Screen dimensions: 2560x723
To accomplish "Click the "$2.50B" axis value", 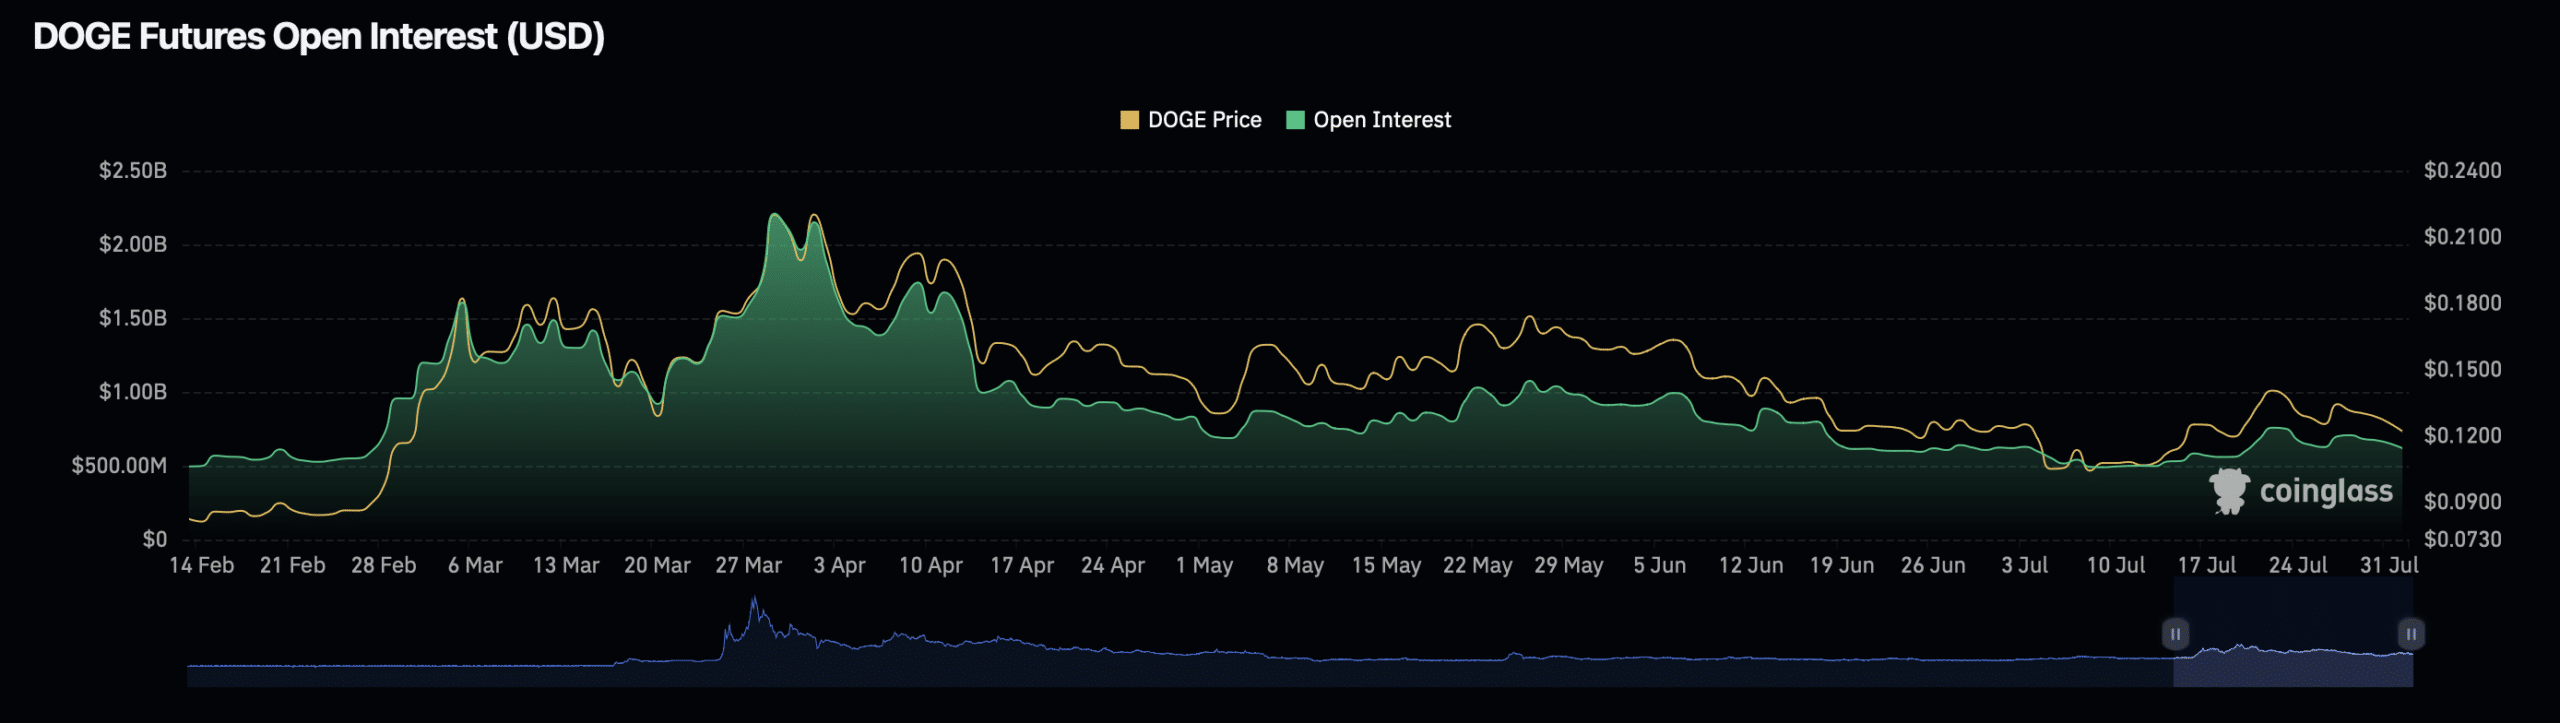I will point(133,171).
